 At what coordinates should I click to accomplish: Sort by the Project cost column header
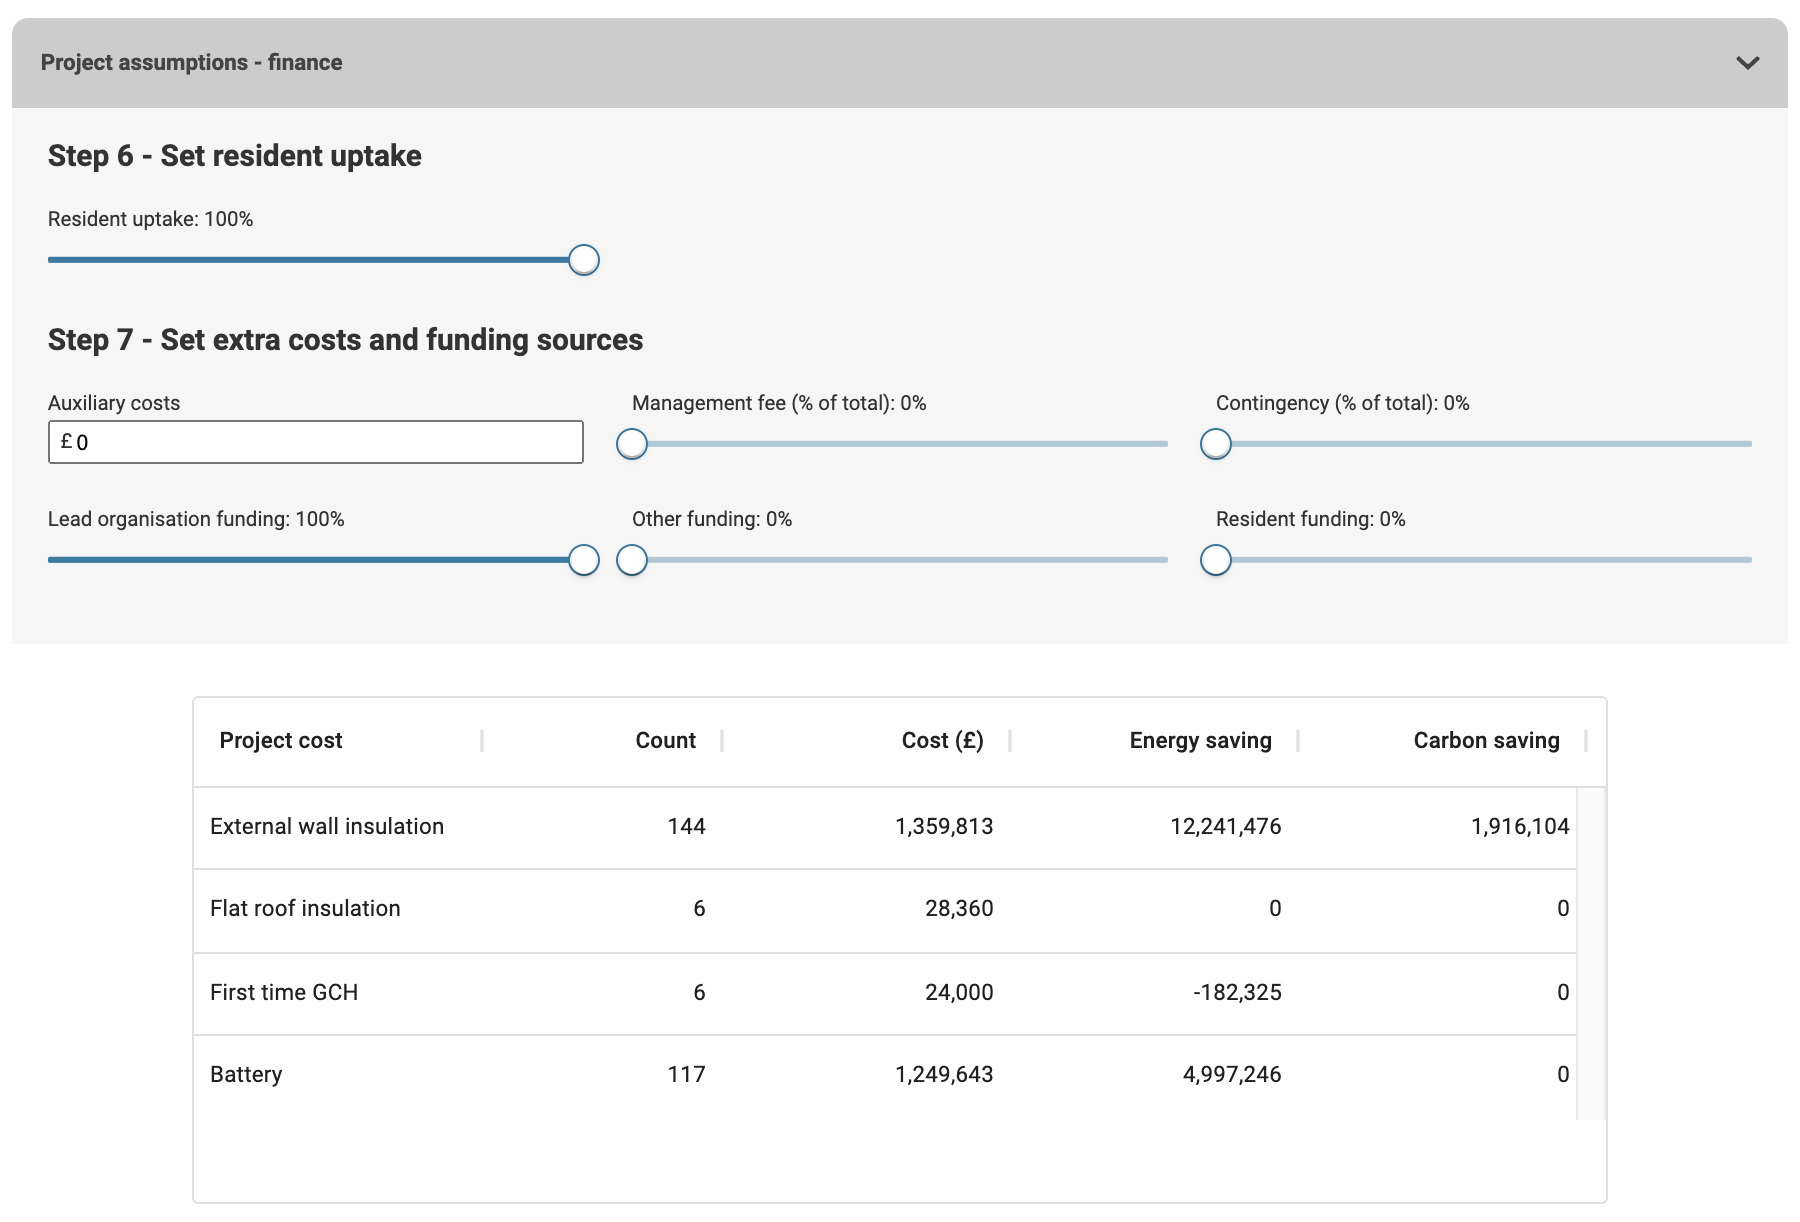coord(281,740)
